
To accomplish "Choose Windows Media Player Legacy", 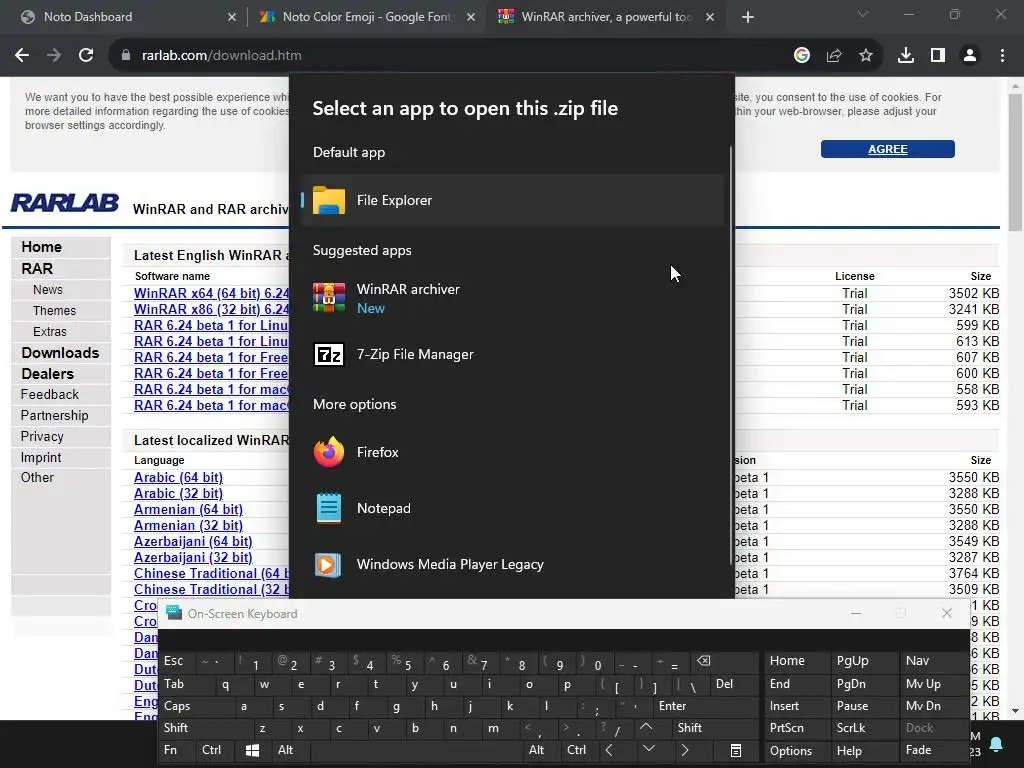I will tap(513, 564).
